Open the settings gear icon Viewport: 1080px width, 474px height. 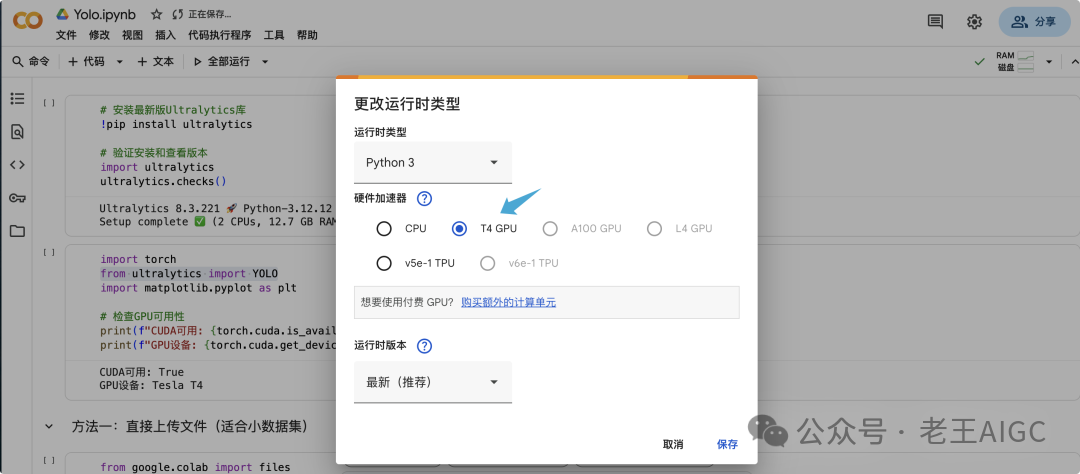974,21
